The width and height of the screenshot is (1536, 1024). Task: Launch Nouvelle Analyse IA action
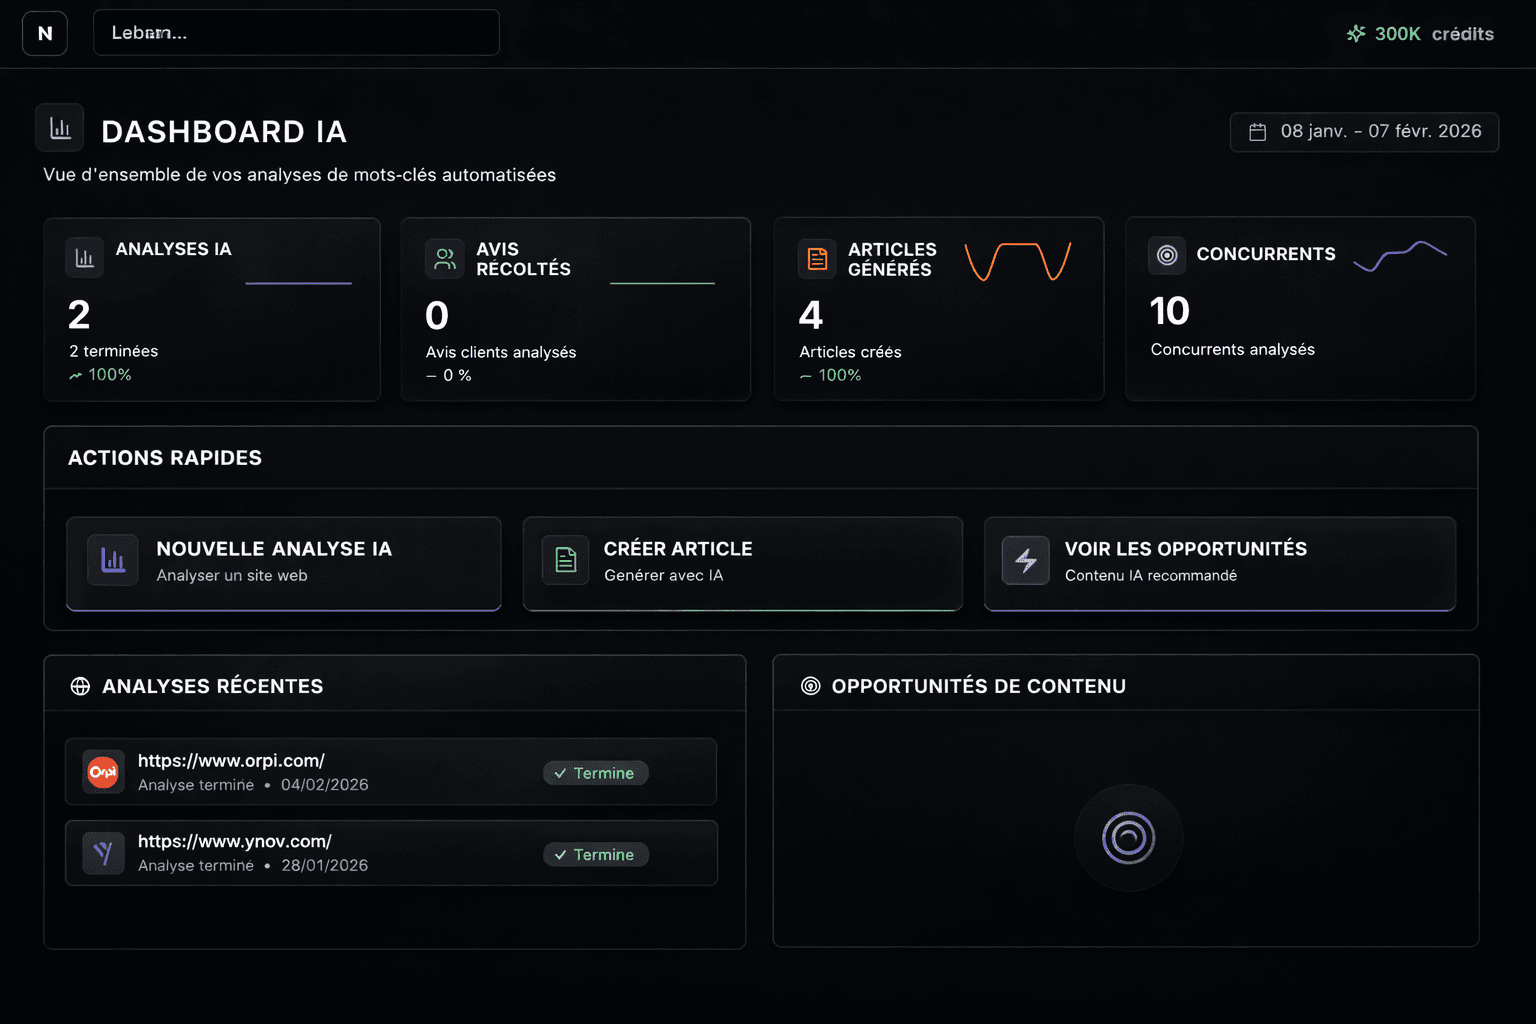point(283,562)
